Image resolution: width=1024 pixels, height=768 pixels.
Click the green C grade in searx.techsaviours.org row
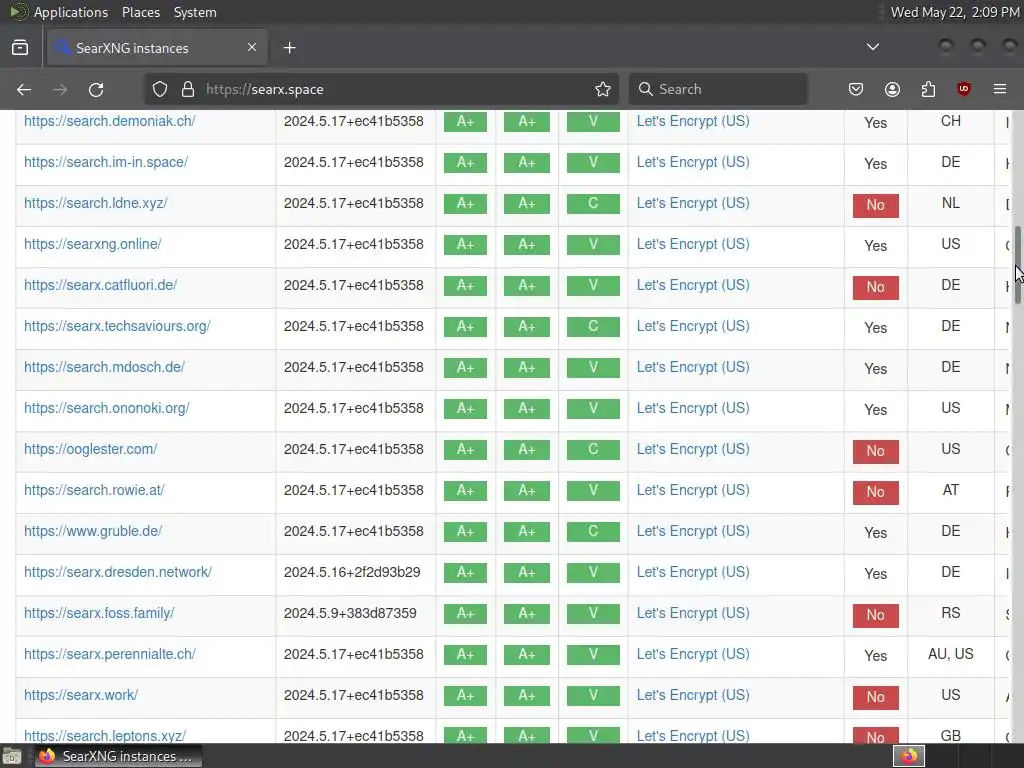coord(593,326)
